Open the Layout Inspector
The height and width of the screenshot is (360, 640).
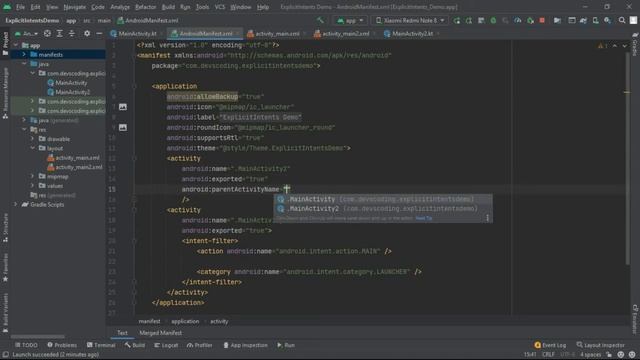point(600,345)
